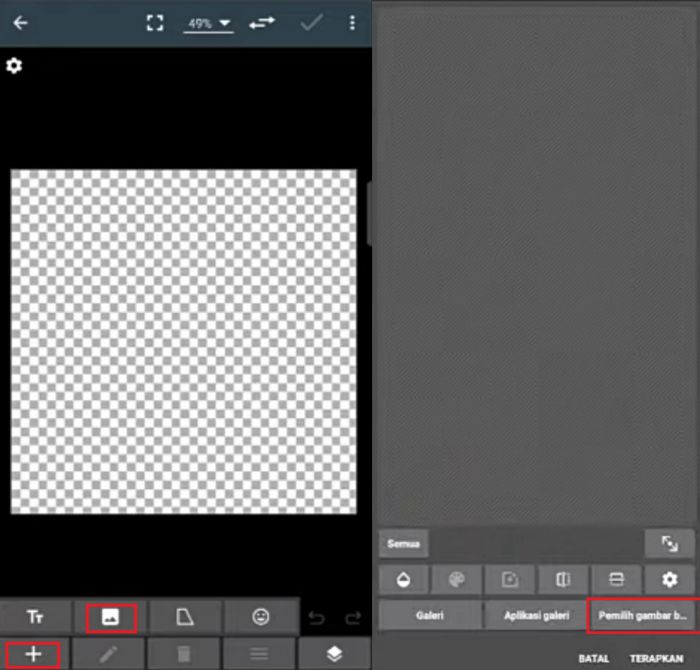Open canvas settings gear icon

tap(14, 66)
